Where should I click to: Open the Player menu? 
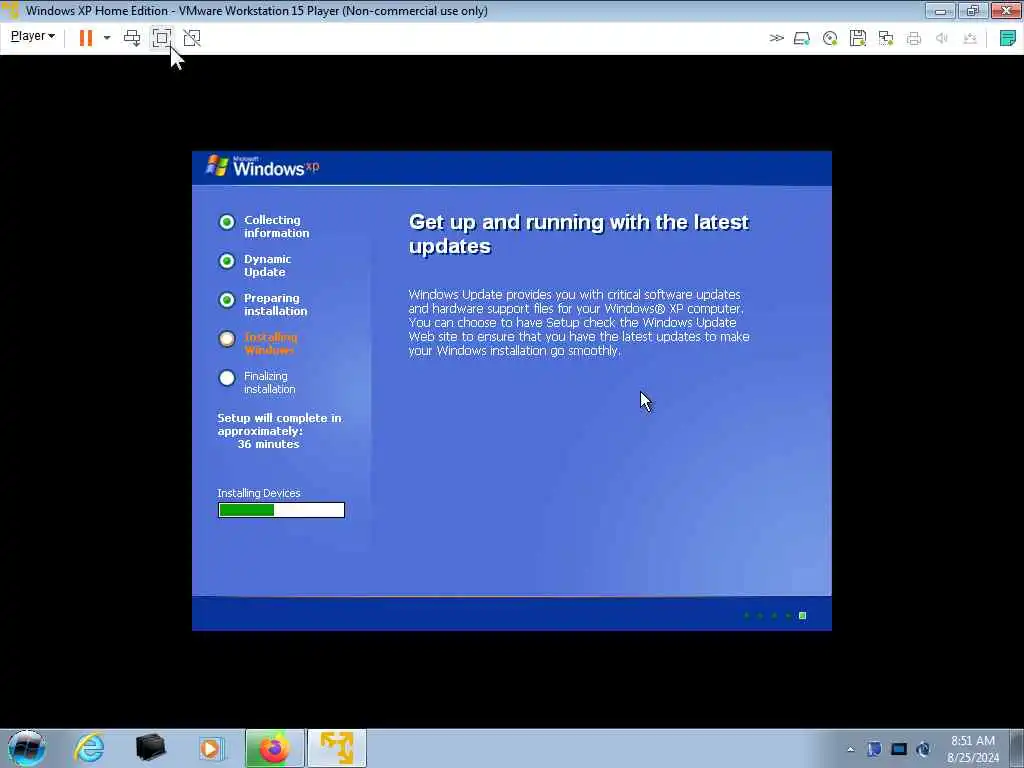33,37
